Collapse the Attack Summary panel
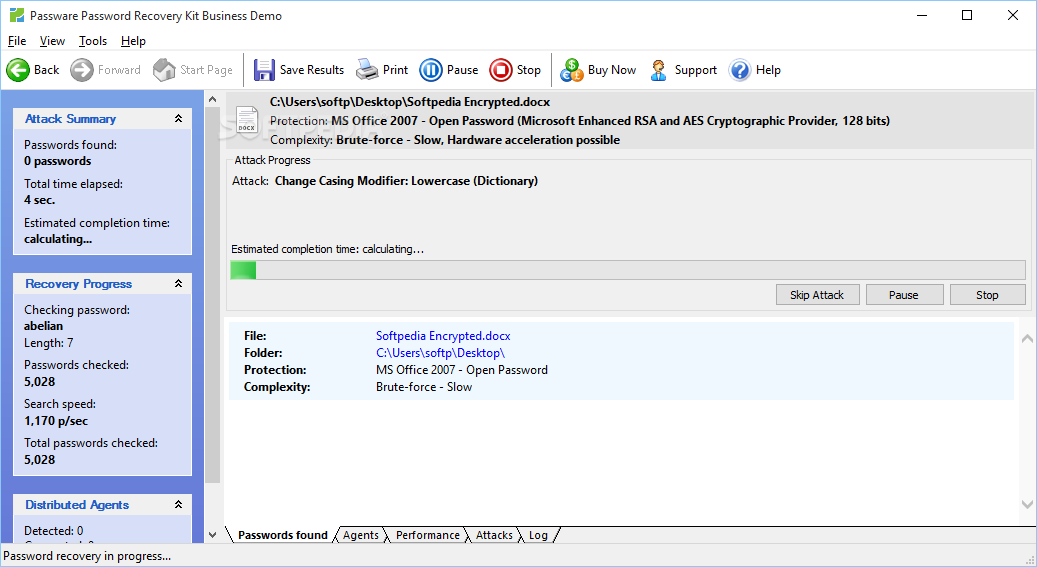Image resolution: width=1037 pixels, height=567 pixels. click(178, 118)
